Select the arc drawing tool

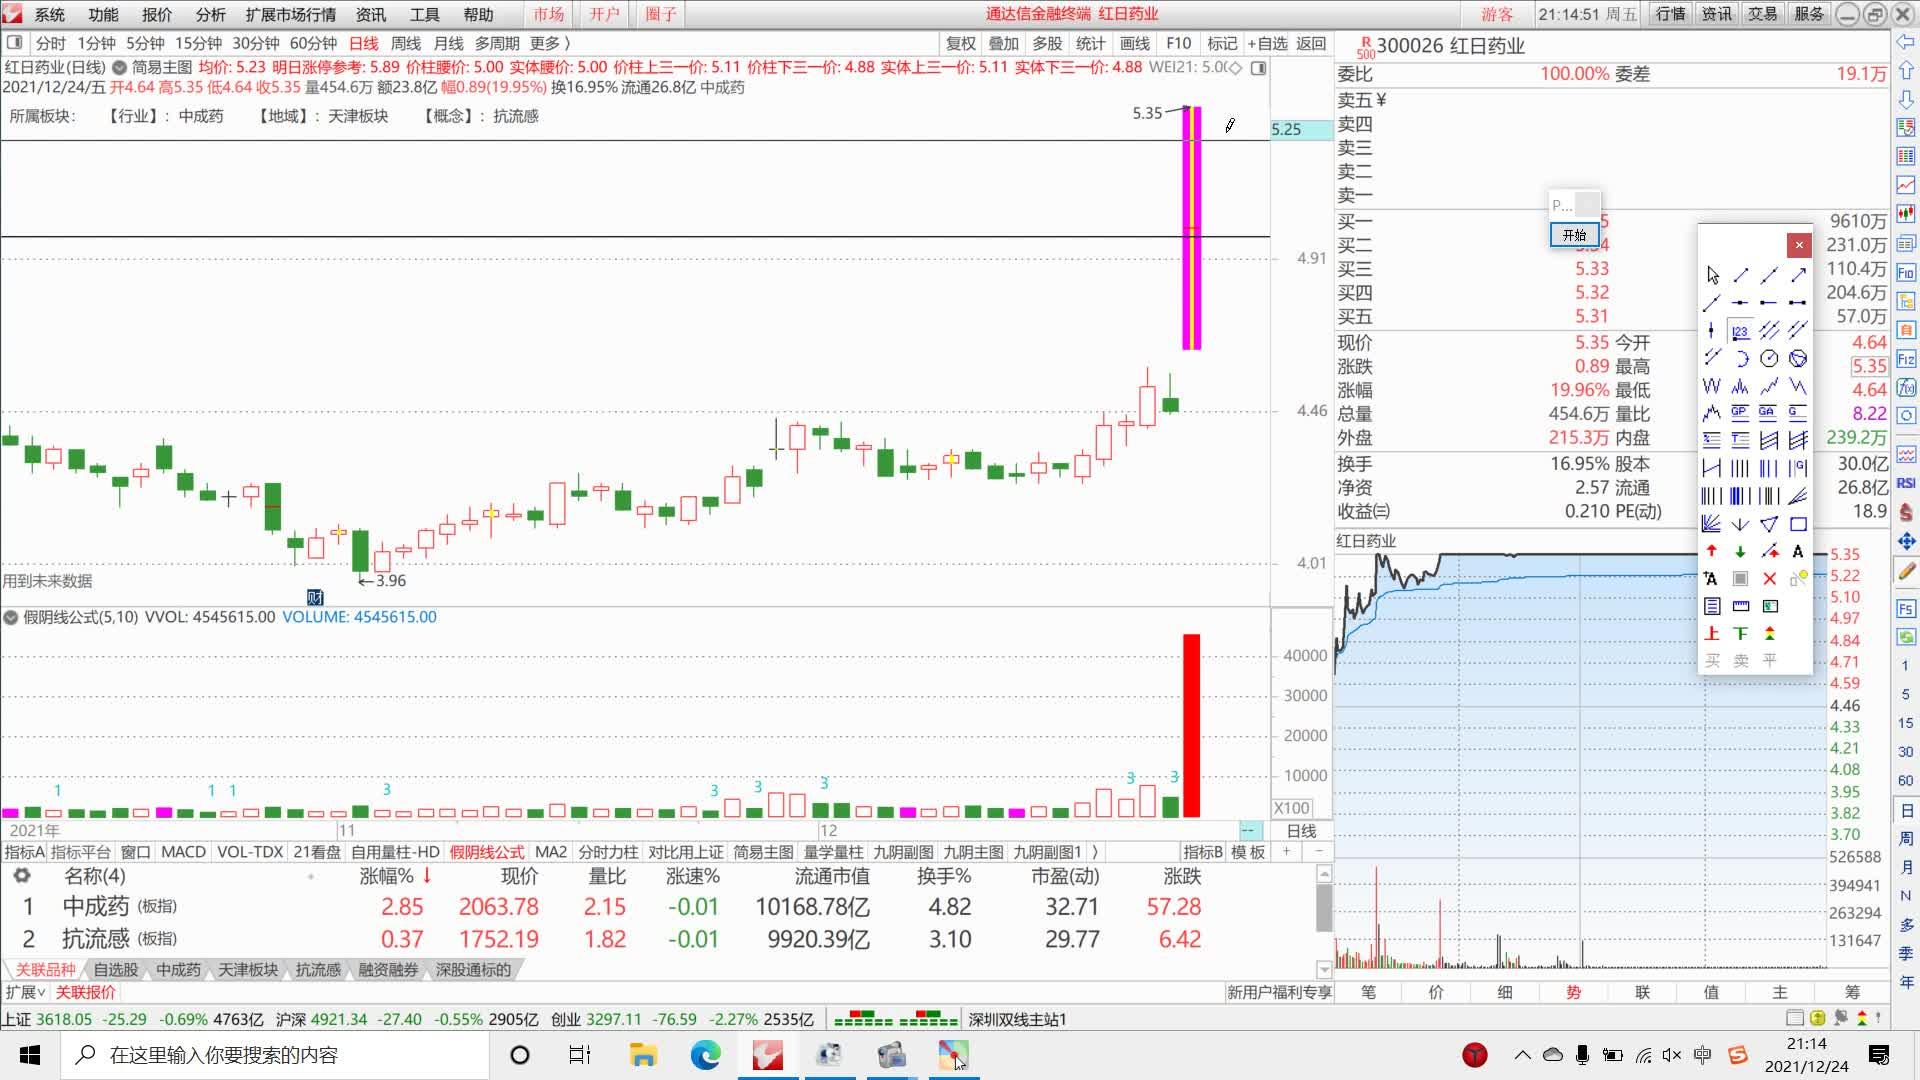pos(1740,358)
